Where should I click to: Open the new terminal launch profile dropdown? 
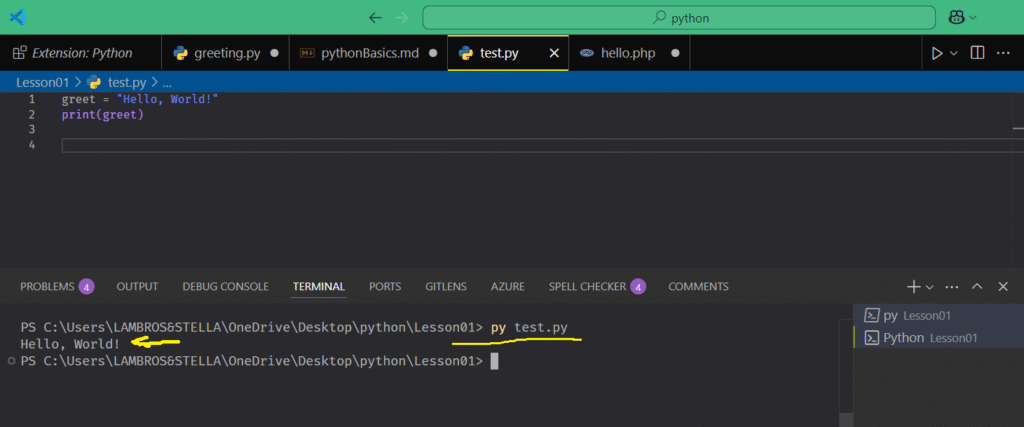point(930,287)
